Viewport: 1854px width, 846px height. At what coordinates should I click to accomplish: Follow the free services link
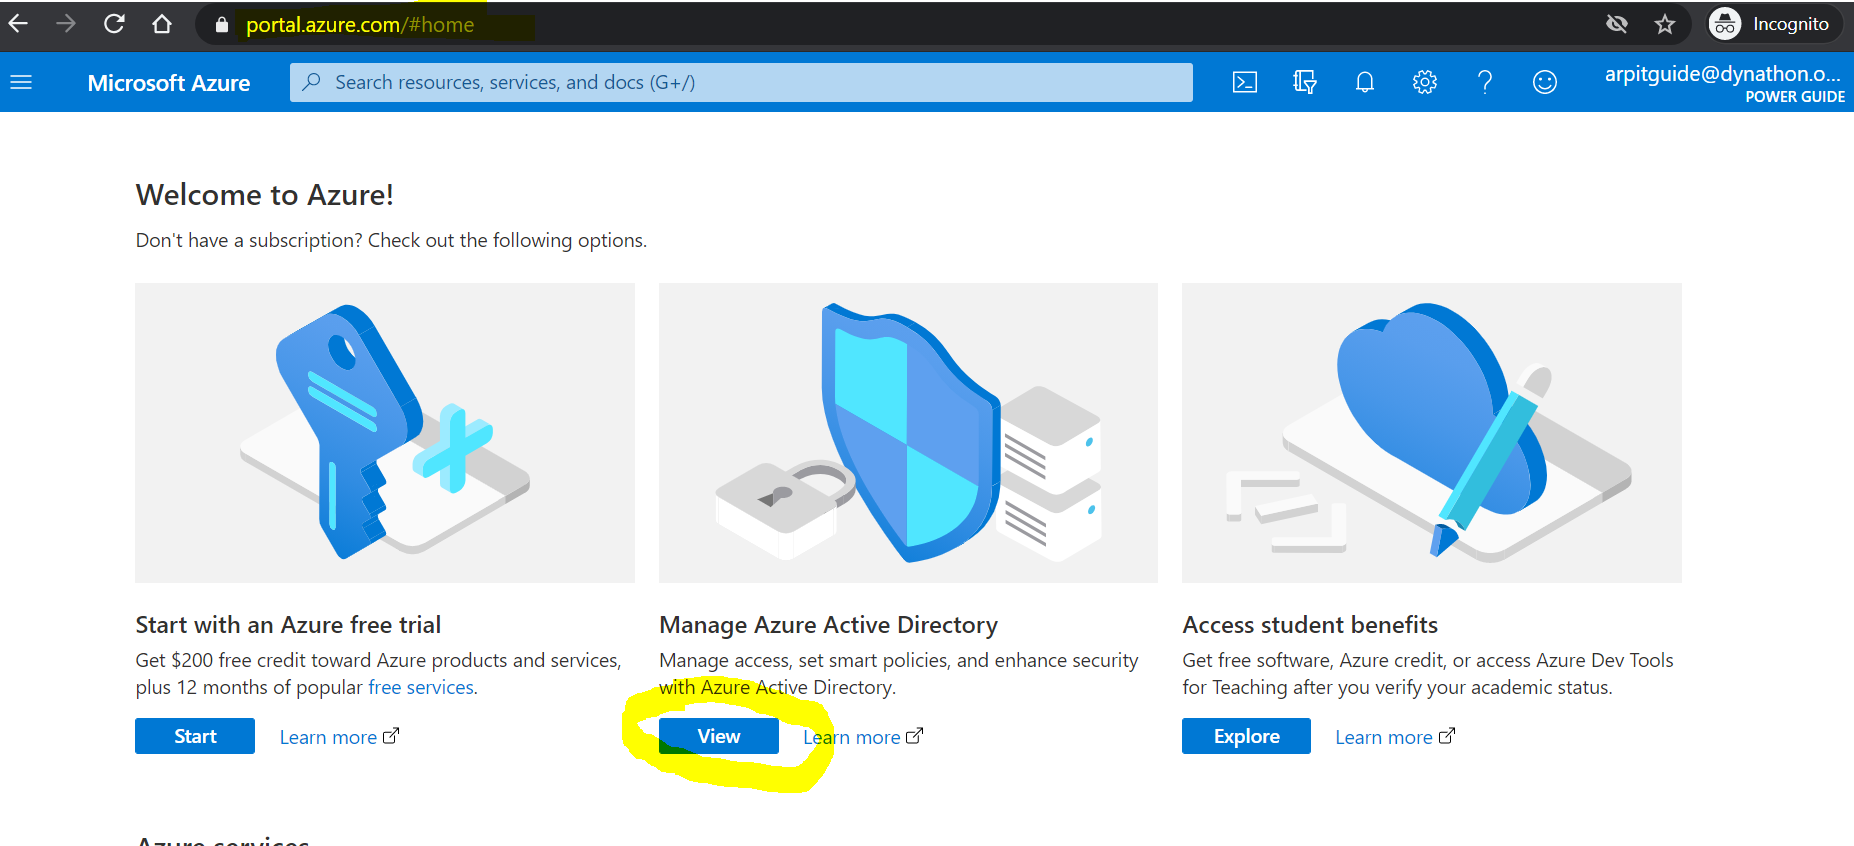tap(421, 687)
